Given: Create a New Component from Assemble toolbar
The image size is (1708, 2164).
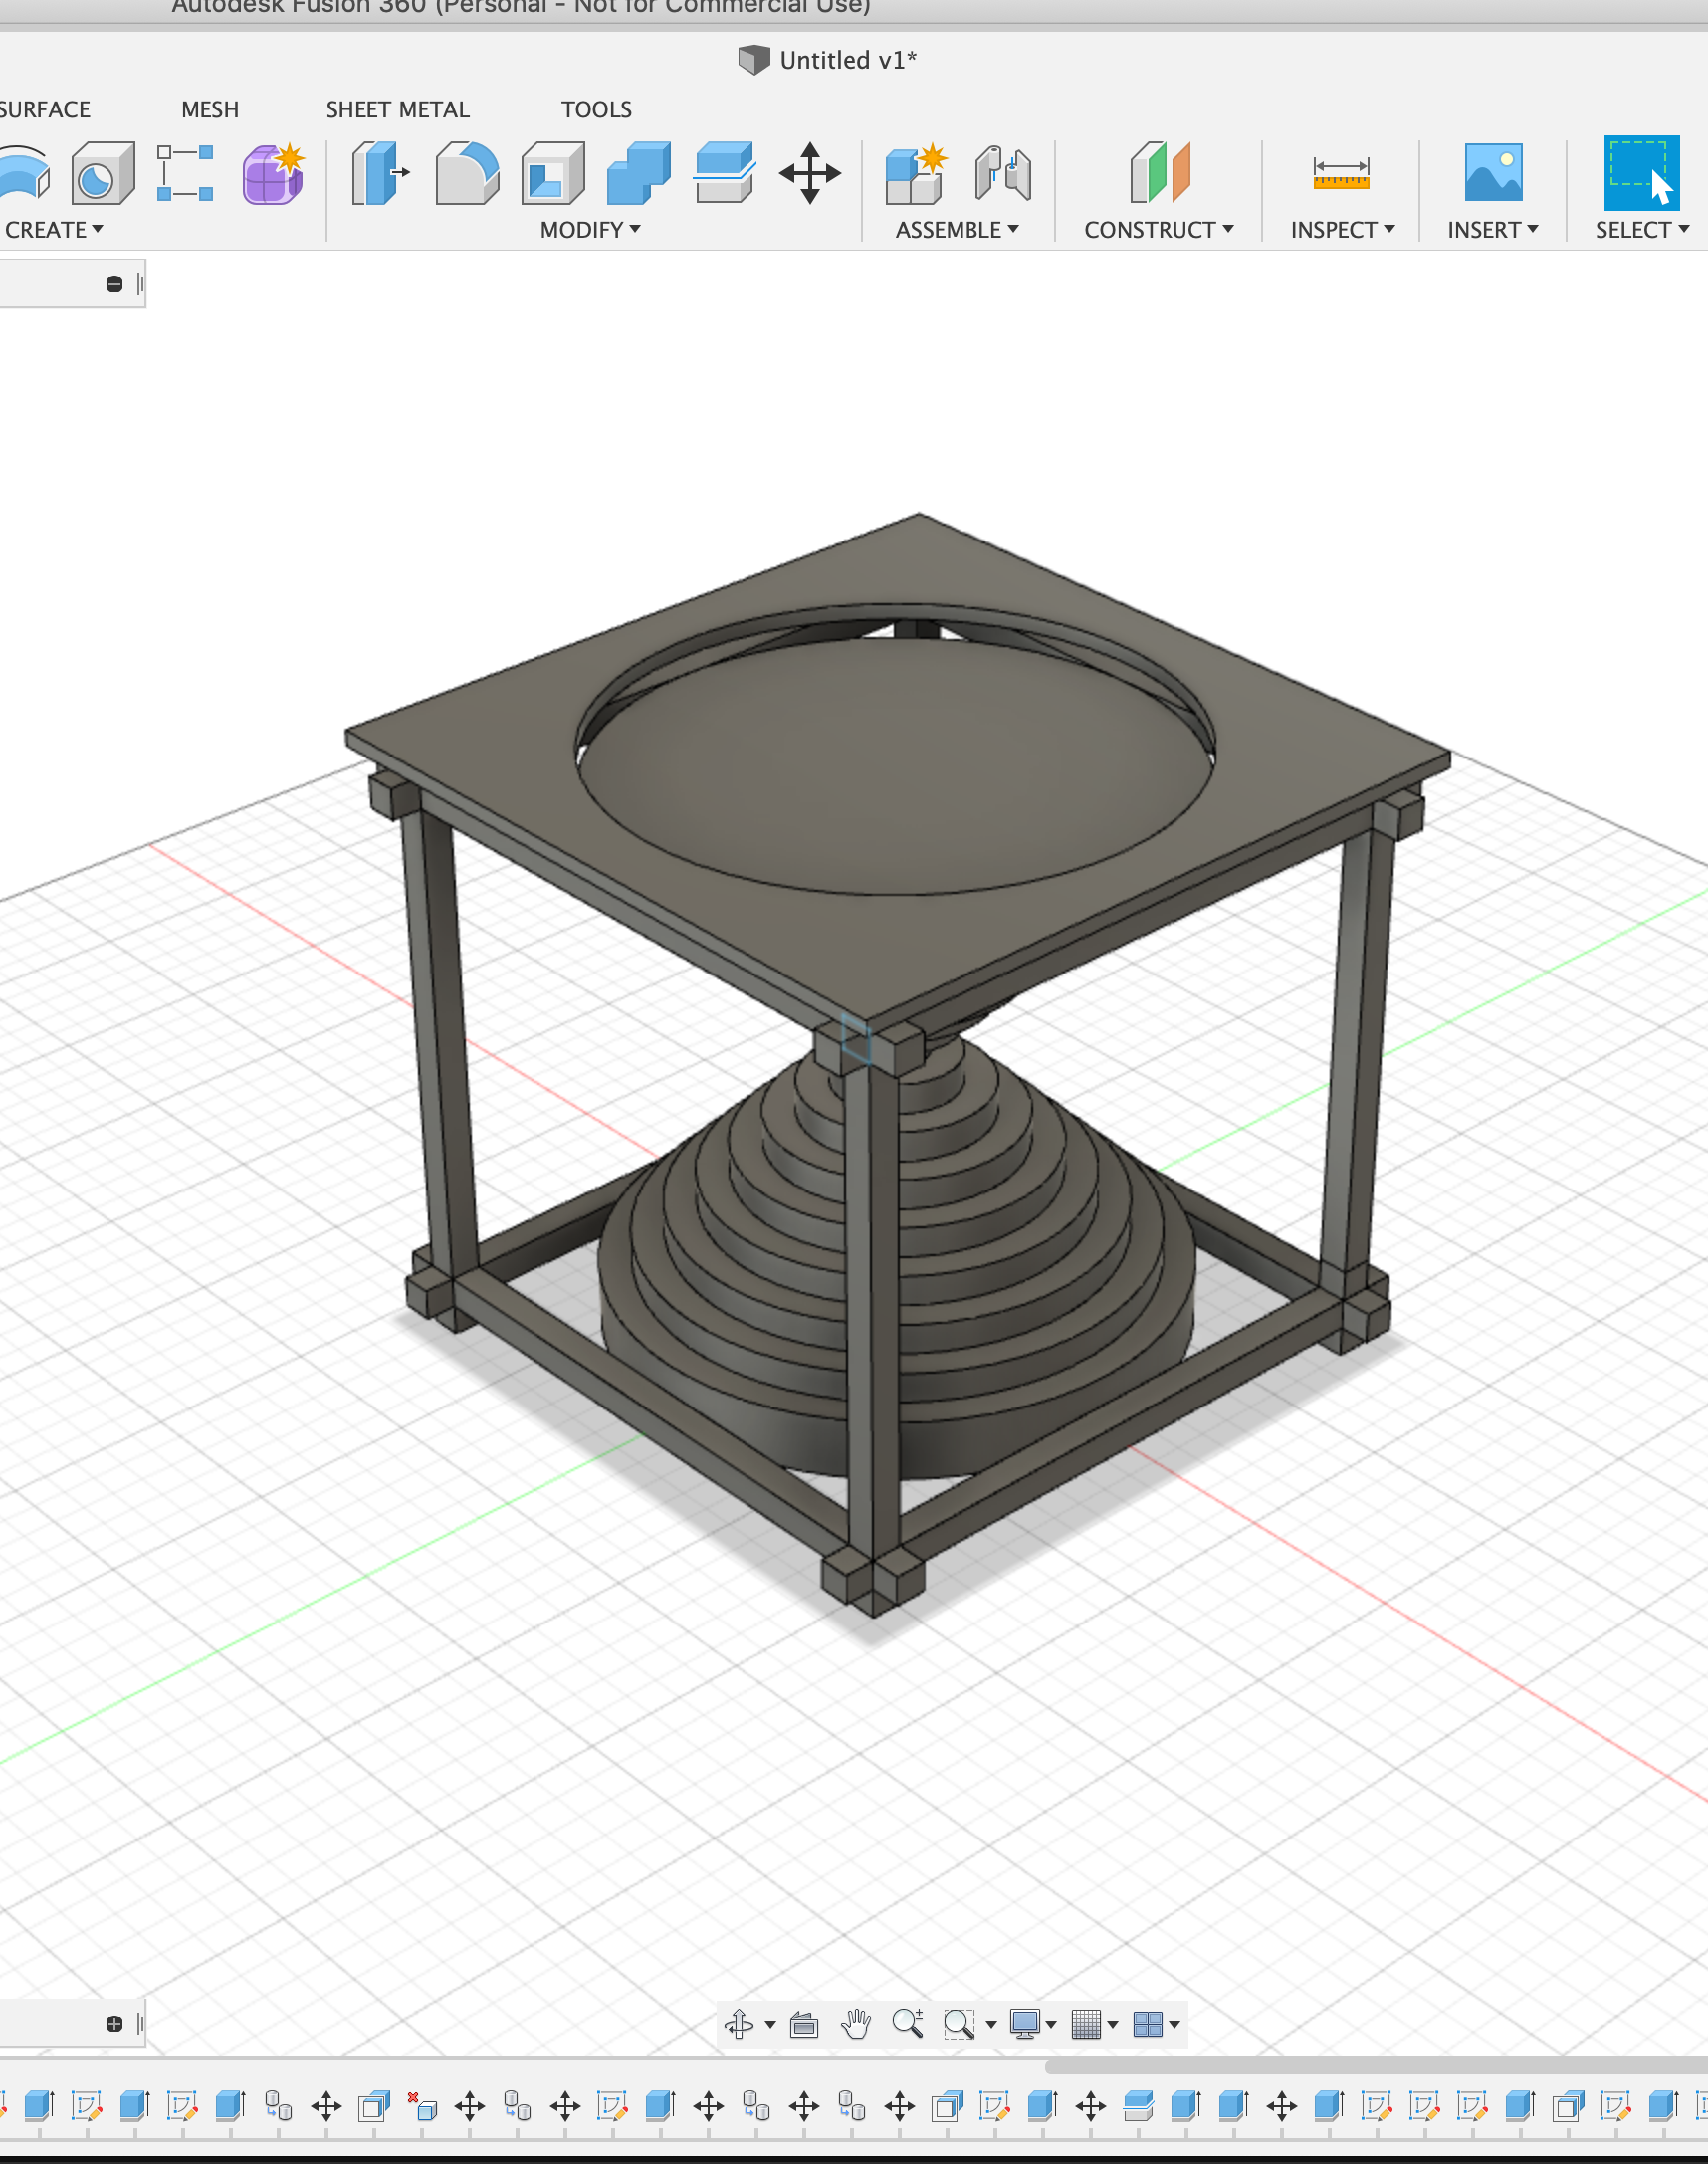Looking at the screenshot, I should (914, 174).
